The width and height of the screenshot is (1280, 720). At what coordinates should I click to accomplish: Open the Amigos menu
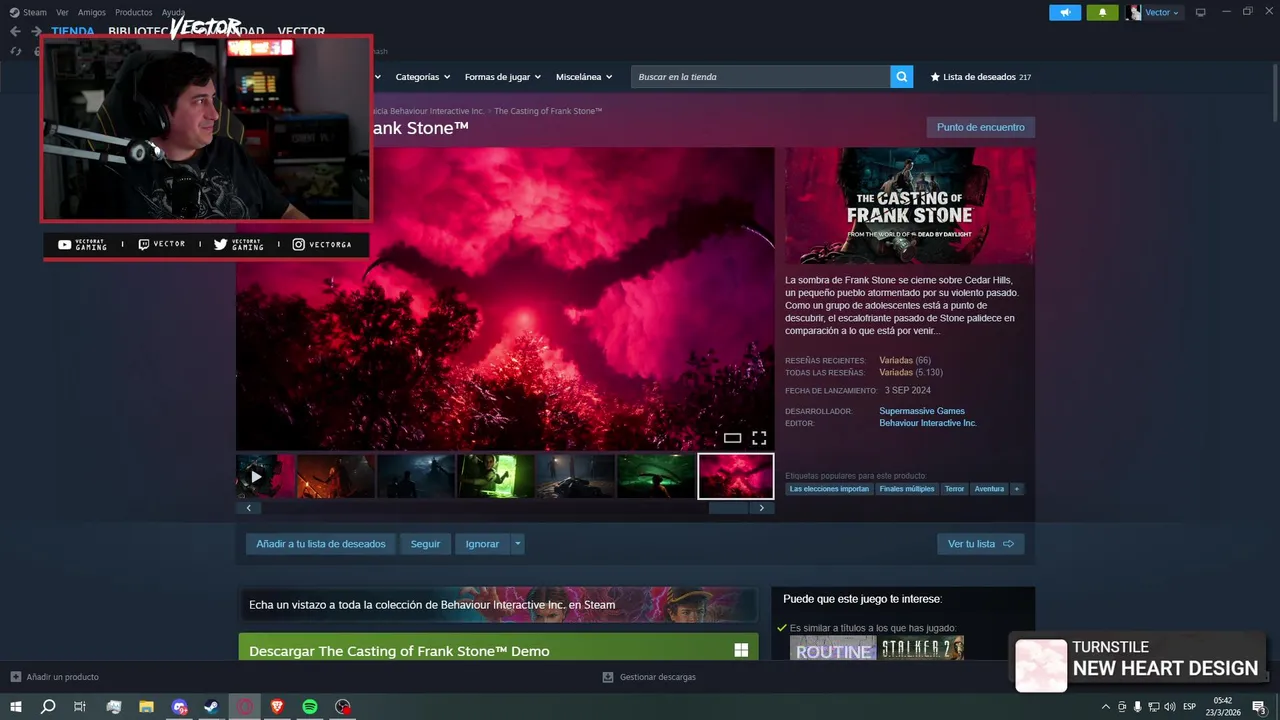point(92,12)
